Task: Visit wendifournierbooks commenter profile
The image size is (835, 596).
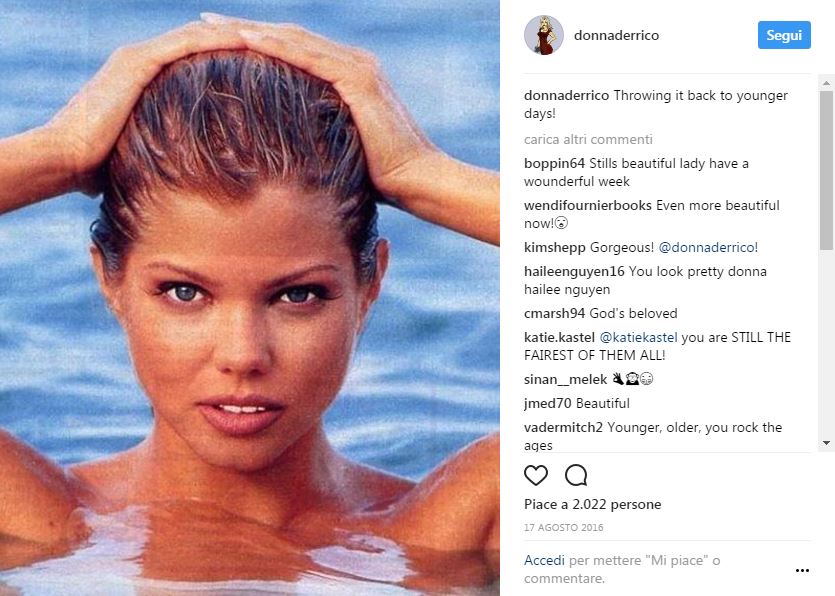Action: (x=588, y=205)
